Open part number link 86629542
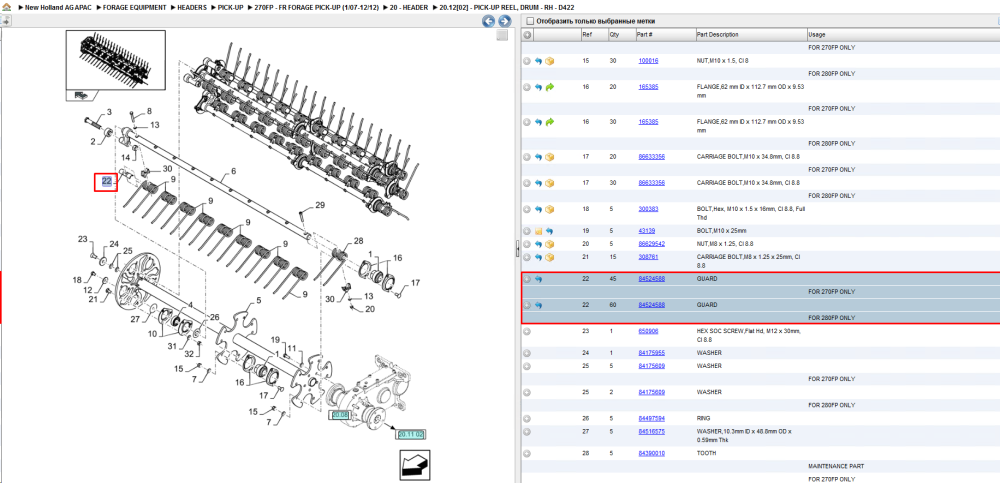The width and height of the screenshot is (1000, 483). coord(652,244)
